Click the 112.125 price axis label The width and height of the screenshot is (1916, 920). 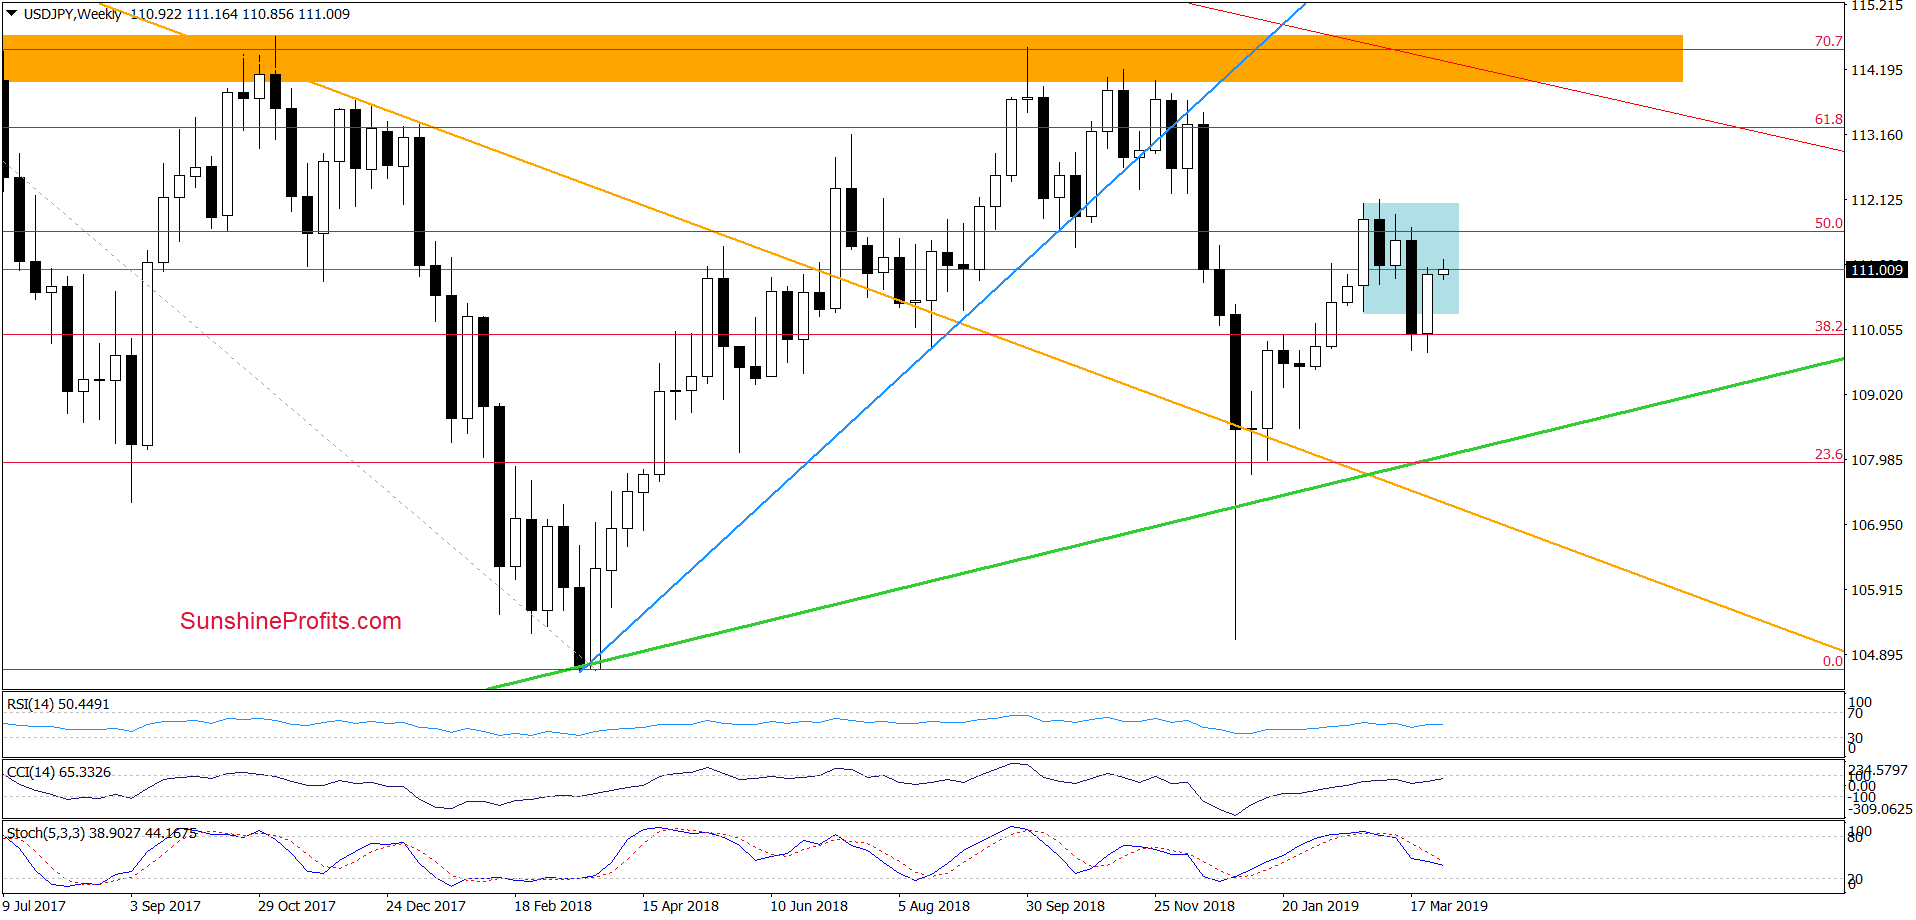pyautogui.click(x=1877, y=200)
